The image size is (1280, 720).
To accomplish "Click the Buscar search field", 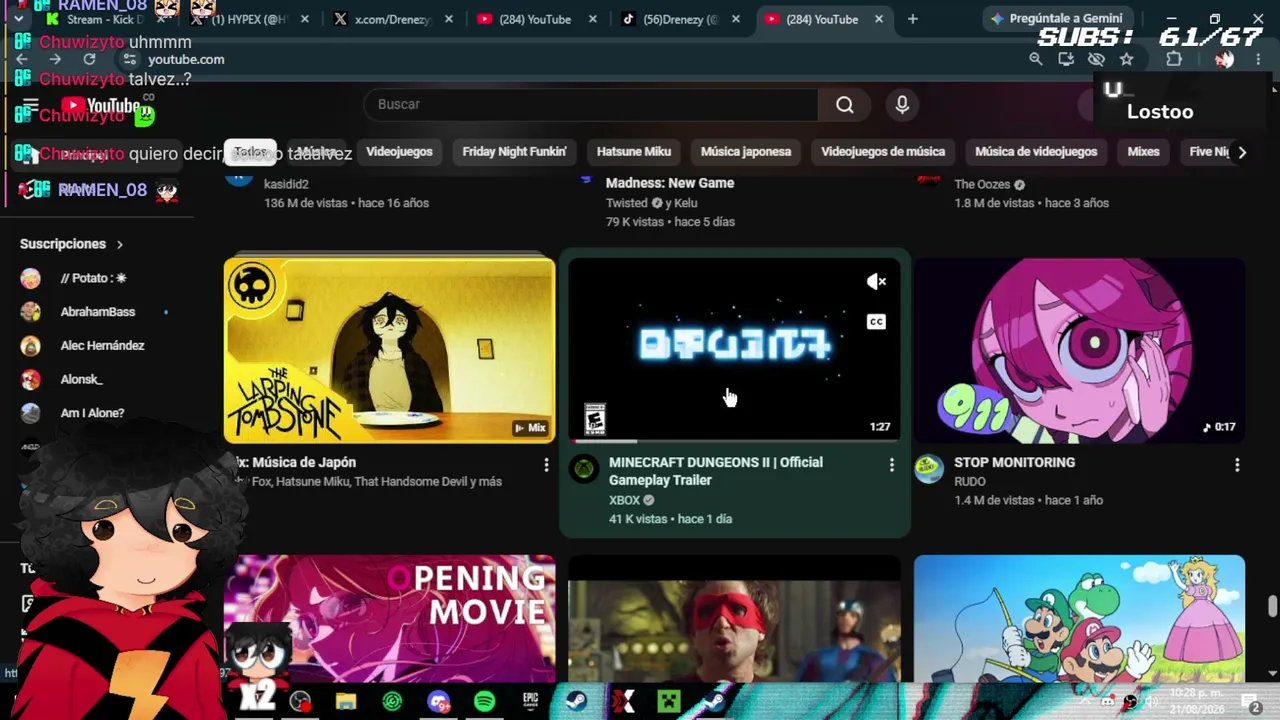I will click(590, 105).
